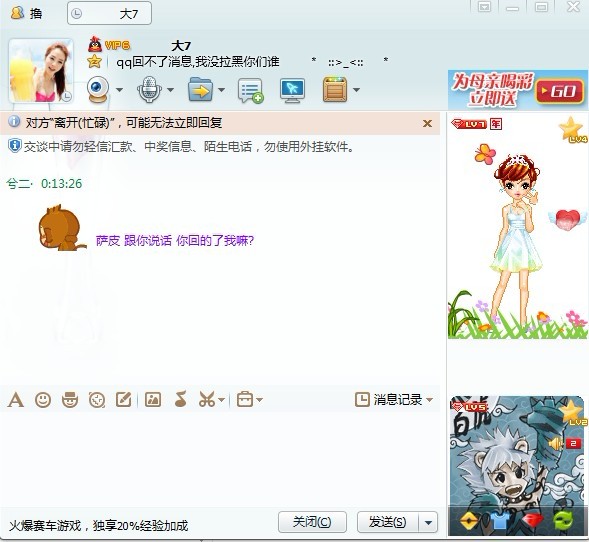Click the 关闭(C) button
The image size is (589, 542).
(x=312, y=522)
